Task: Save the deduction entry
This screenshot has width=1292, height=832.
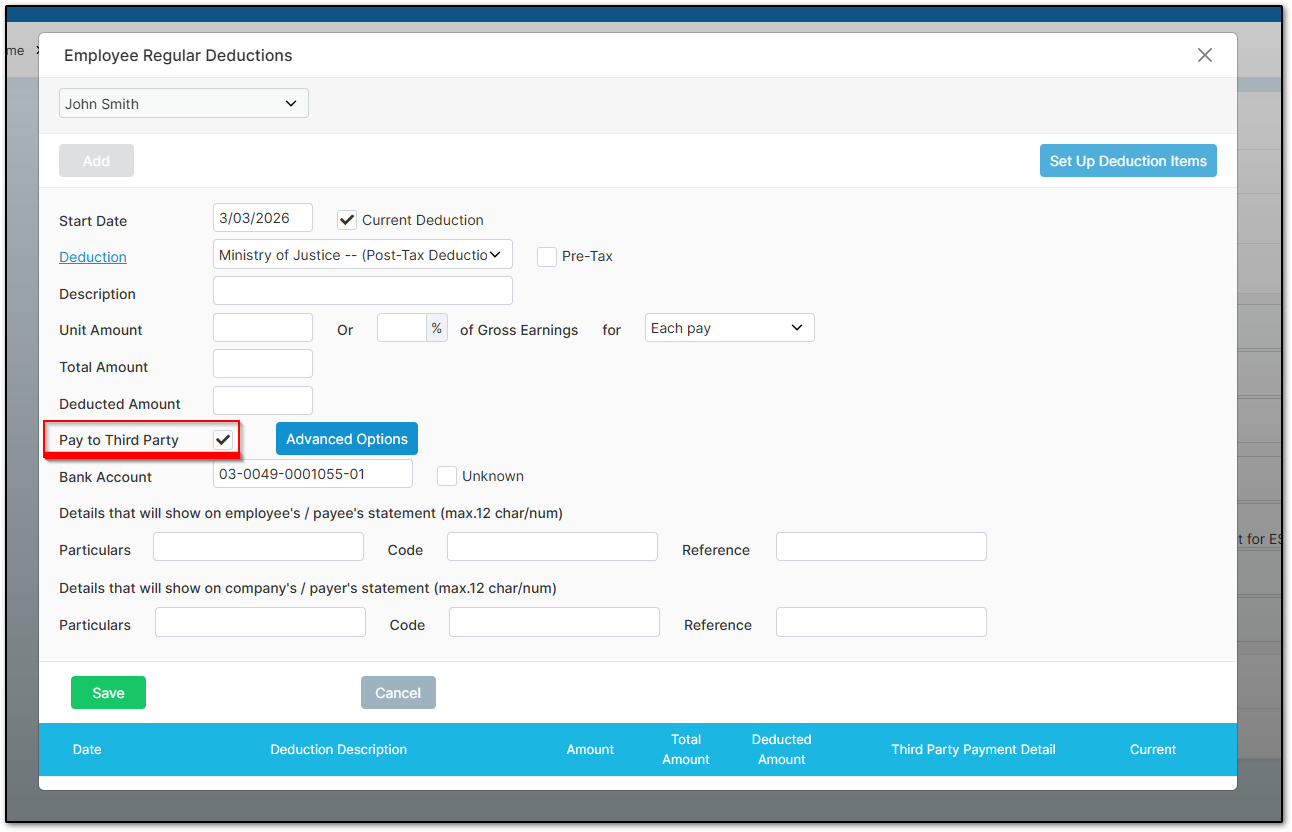Action: click(x=108, y=692)
